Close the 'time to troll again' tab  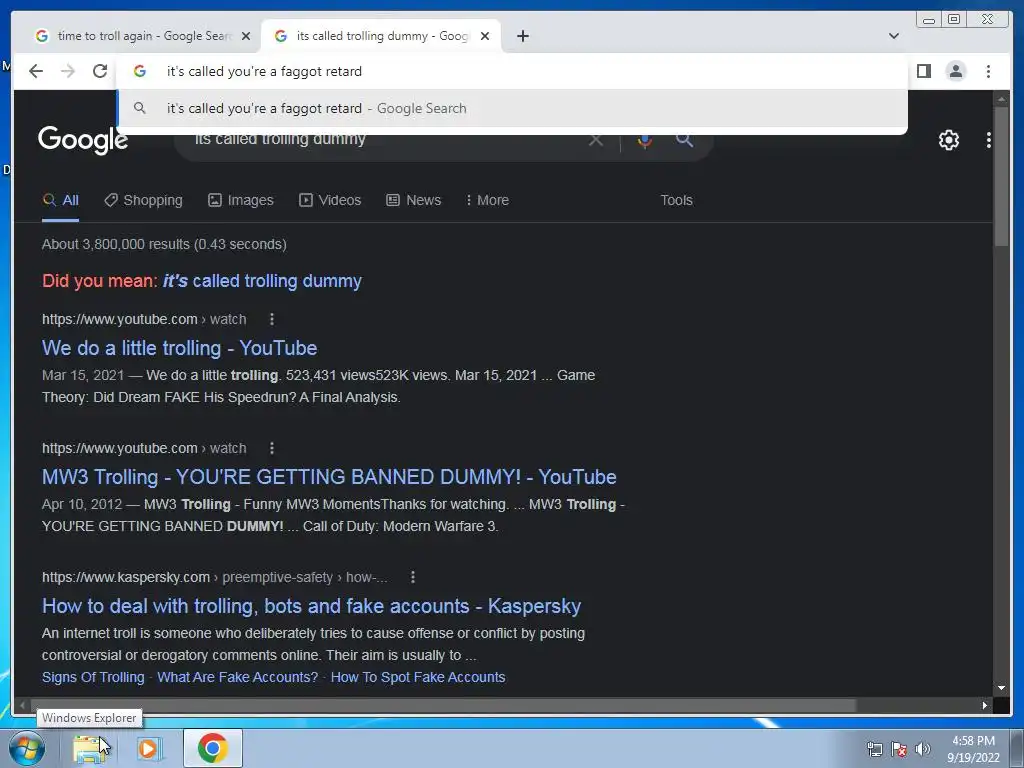coord(246,36)
